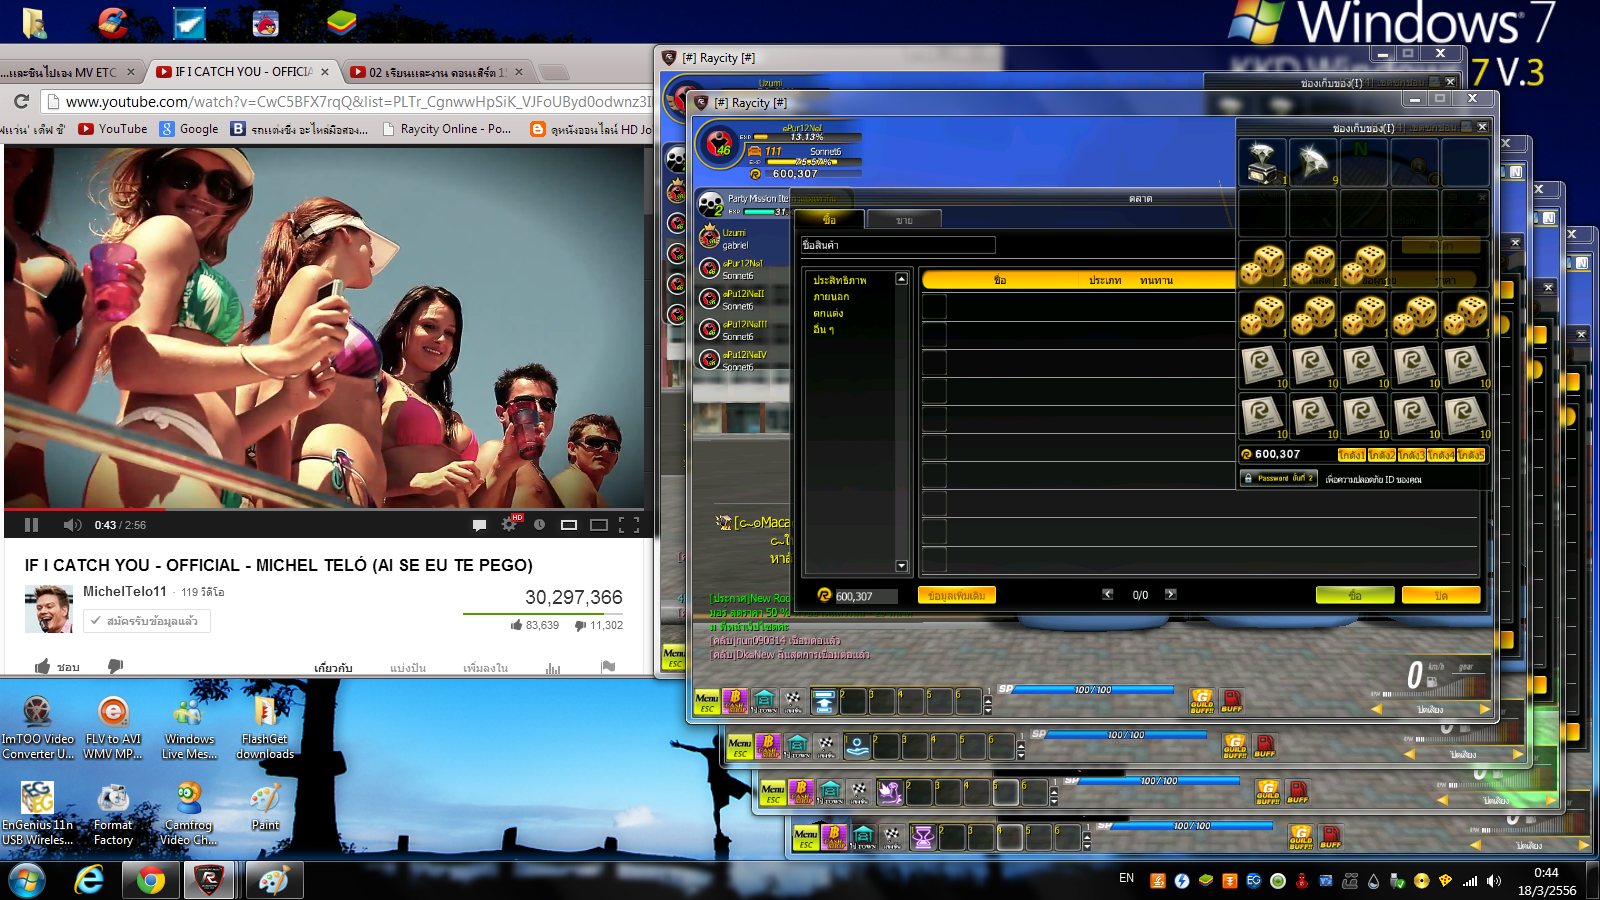Select ภายนอก category in market list
1600x900 pixels.
(x=831, y=297)
